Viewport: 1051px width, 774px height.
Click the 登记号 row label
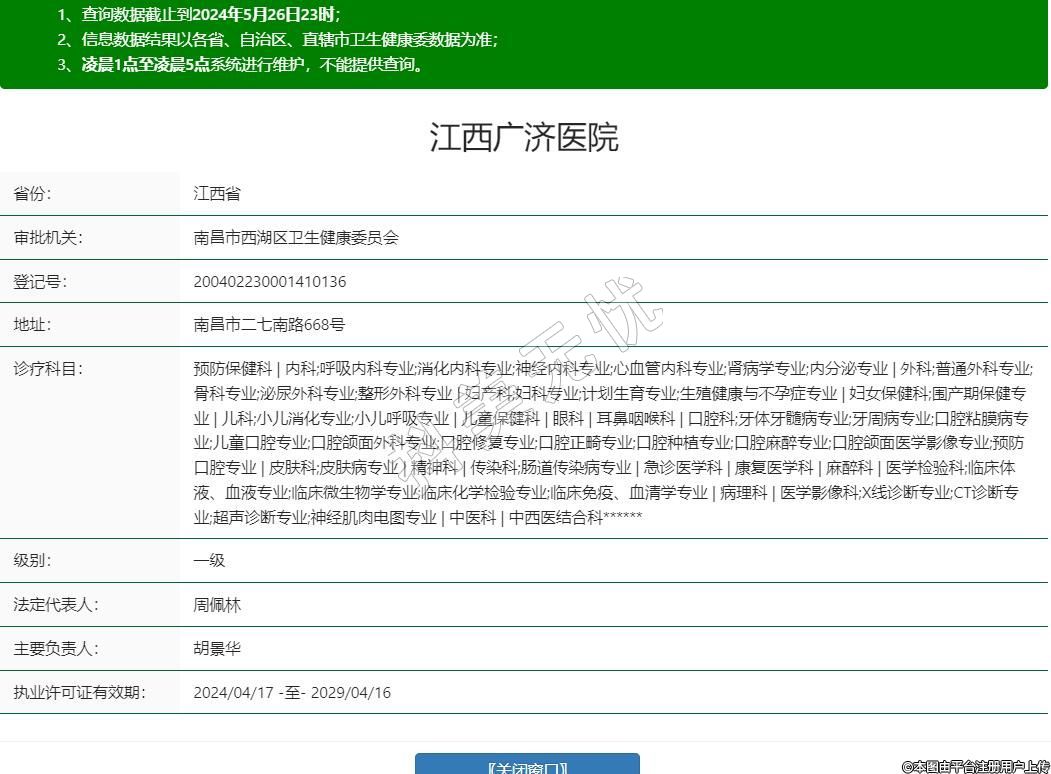pos(39,281)
